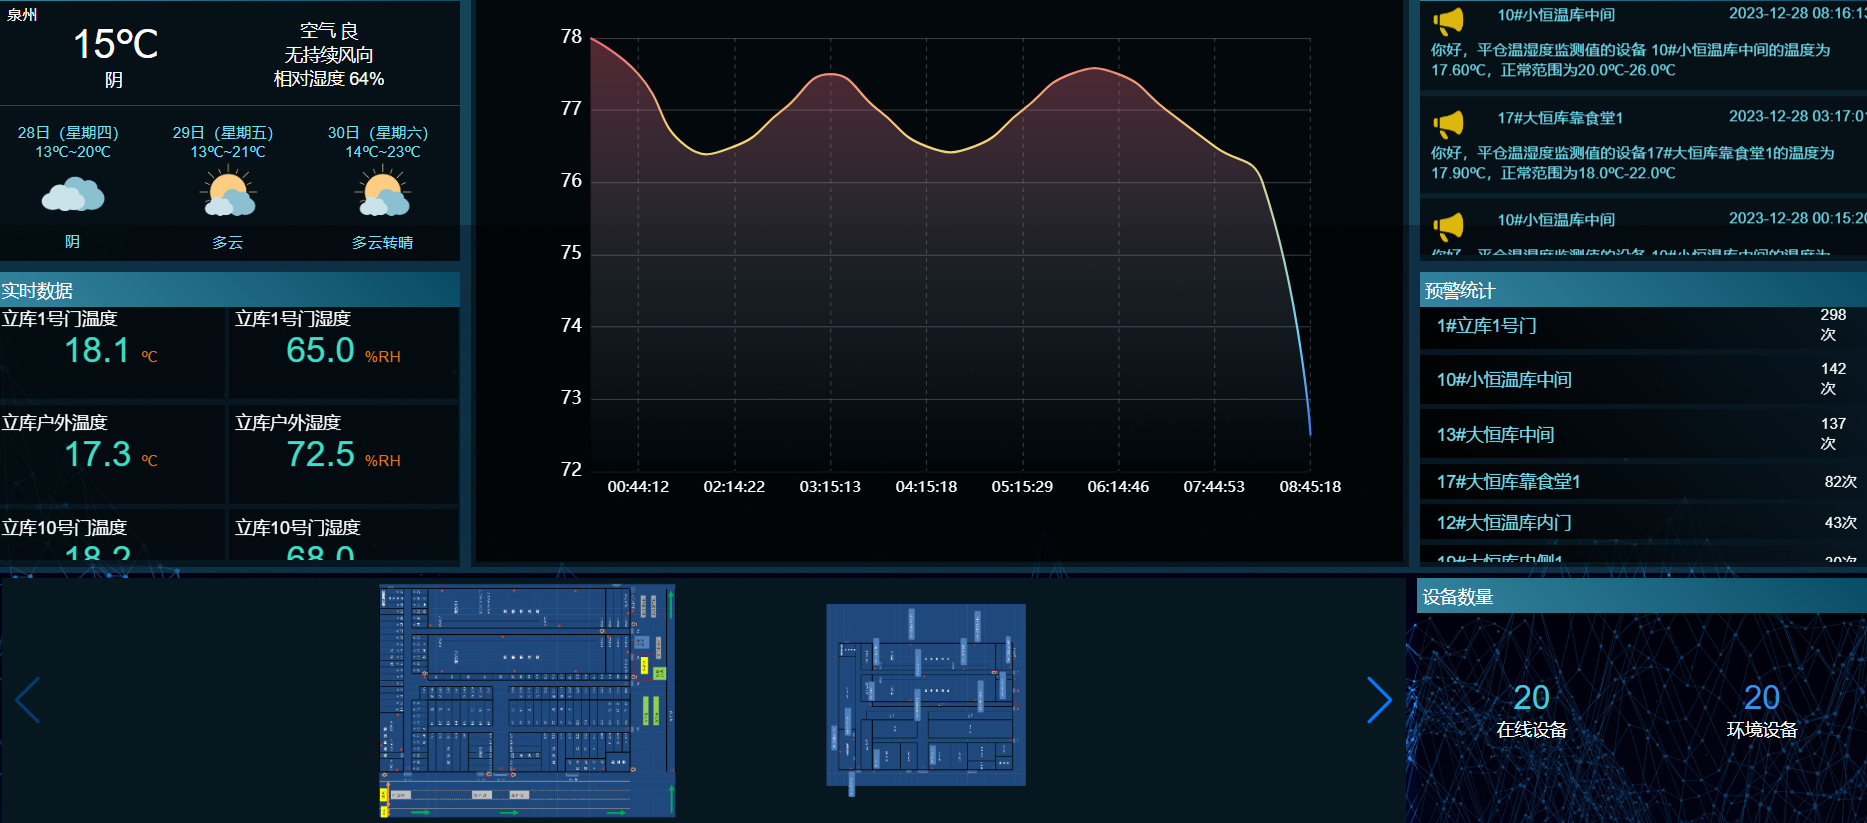Screen dimensions: 1867x823
Task: Click chart y-axis label 78
Action: (x=571, y=36)
